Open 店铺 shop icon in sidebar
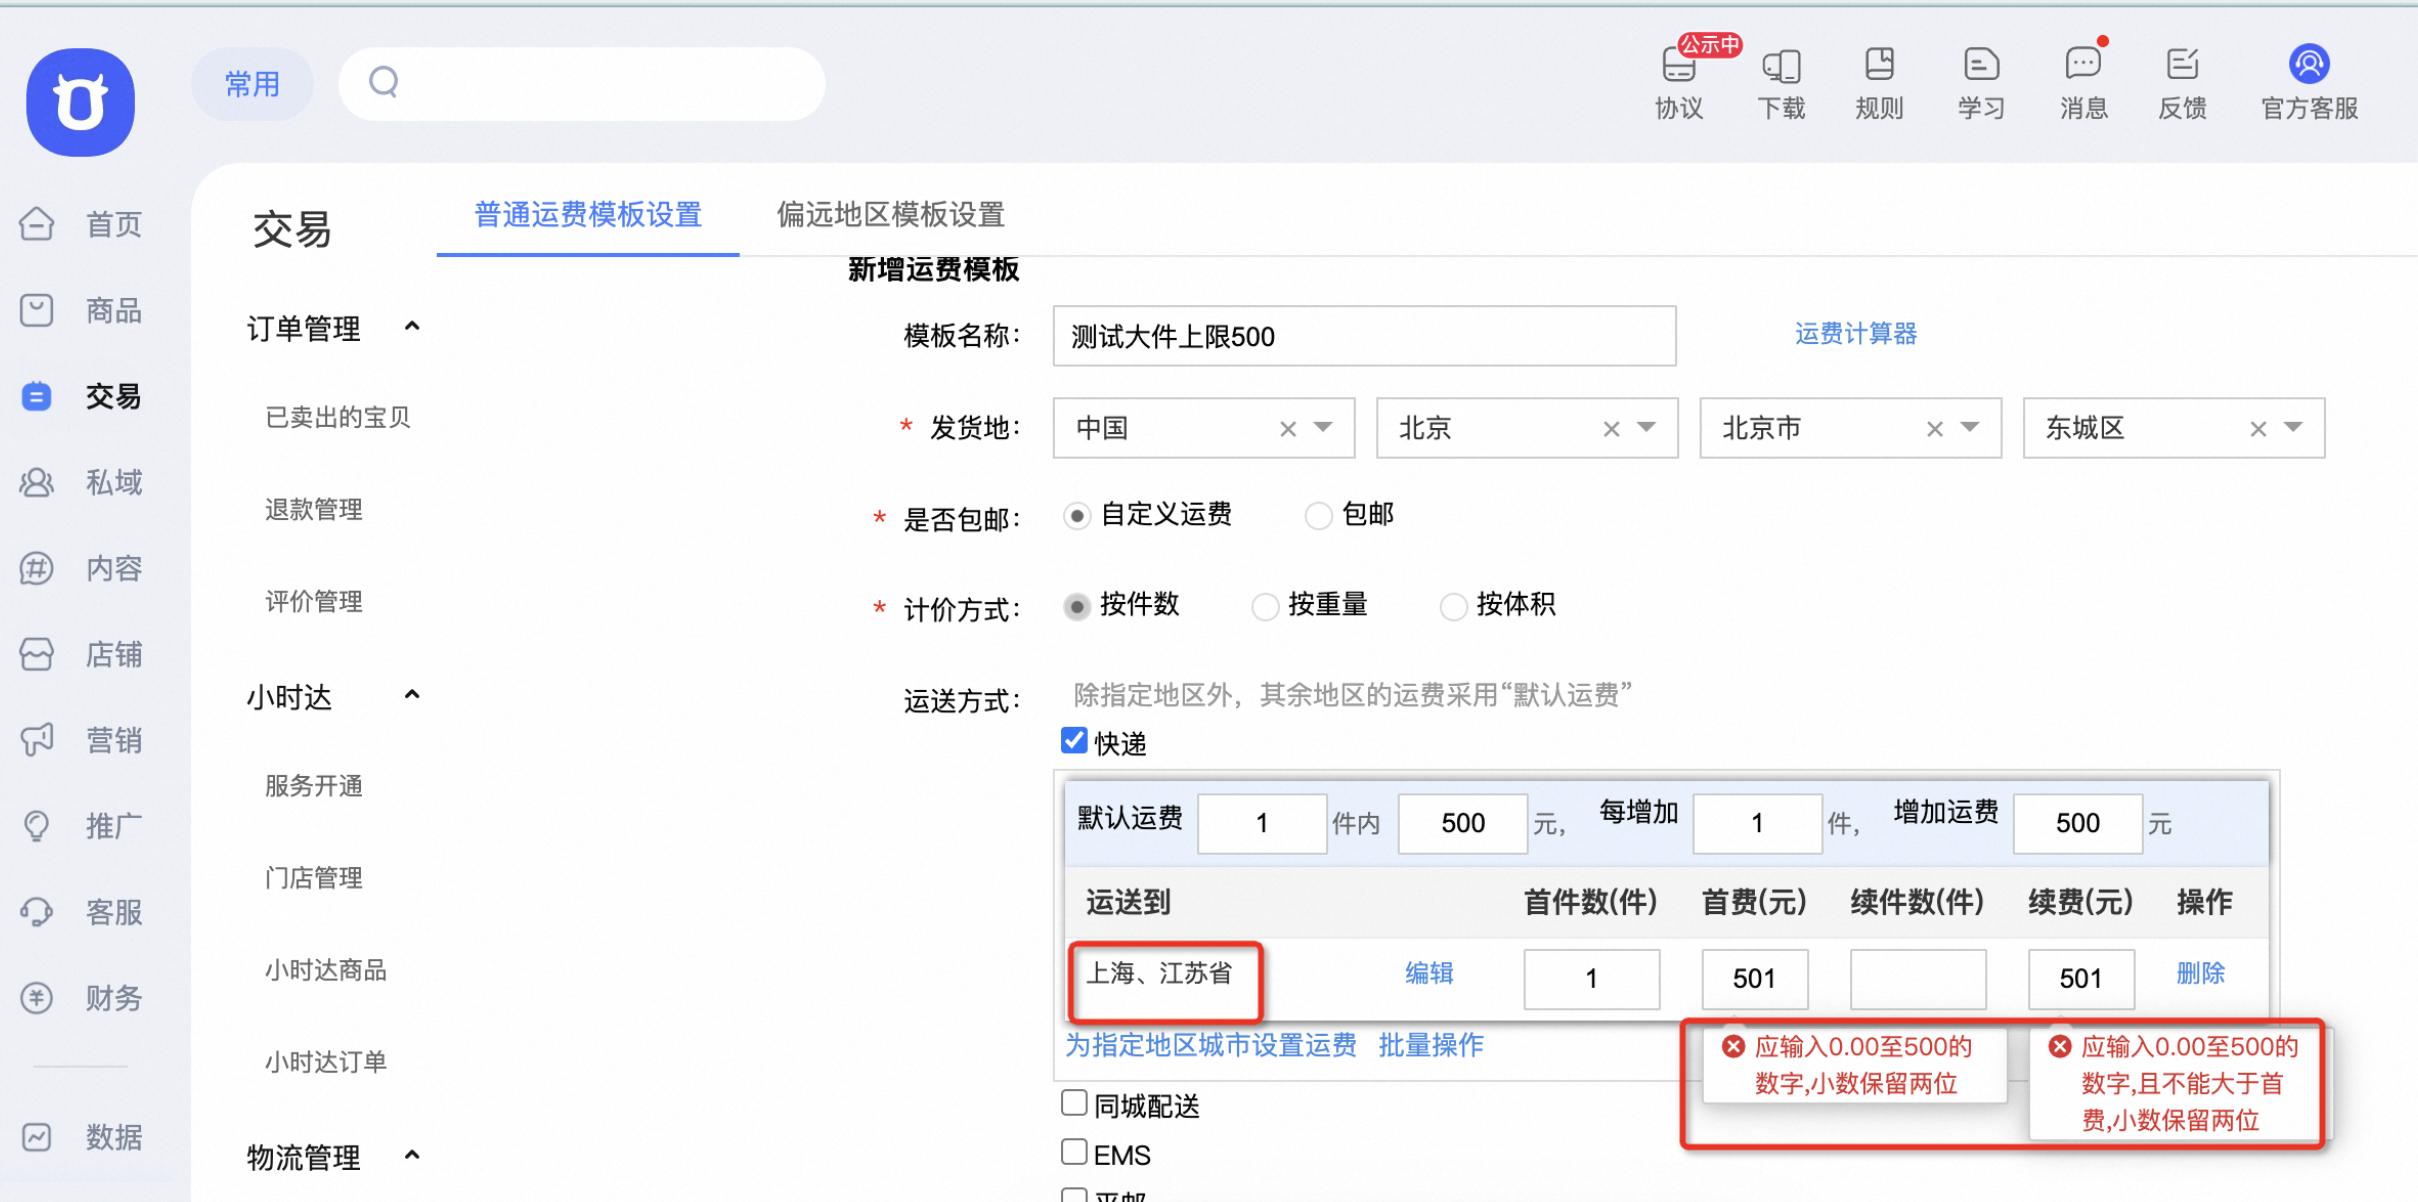This screenshot has width=2418, height=1202. tap(37, 654)
